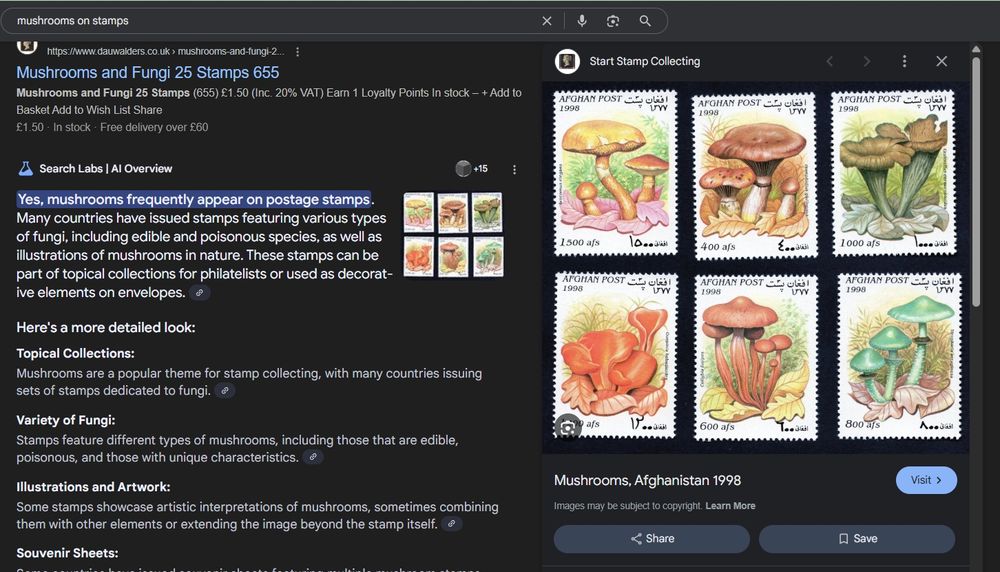This screenshot has height=572, width=1000.
Task: Go to next image with right chevron
Action: coord(867,61)
